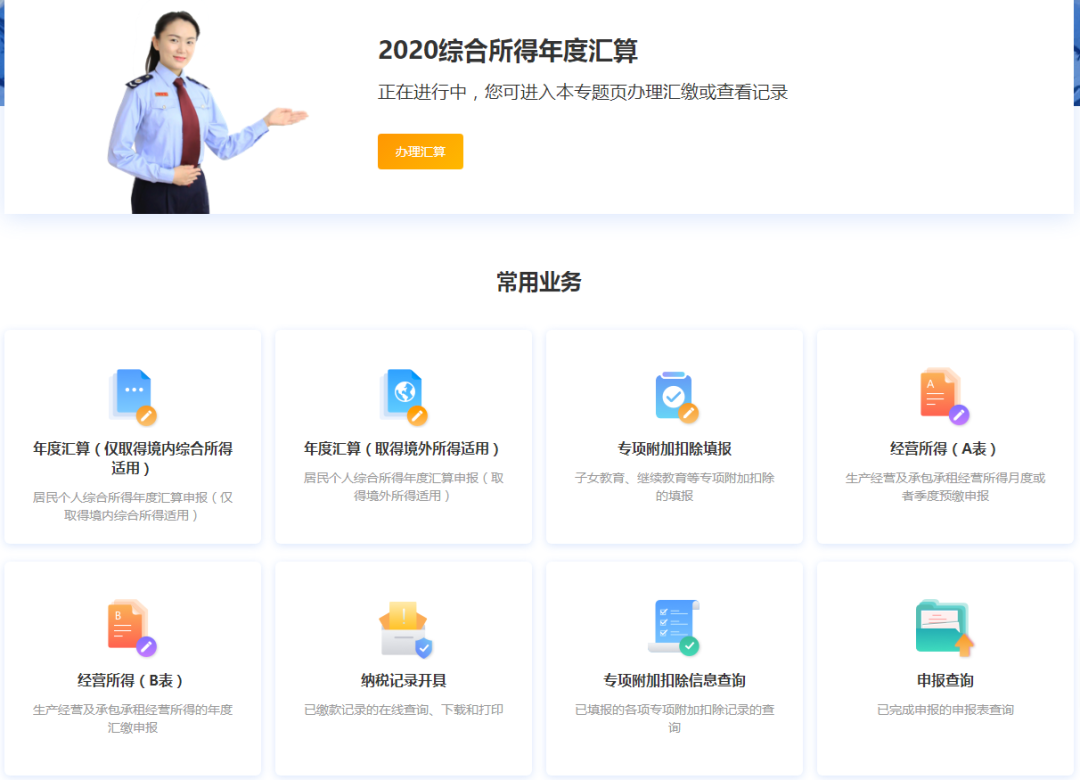Screen dimensions: 1080x780
Task: Open 年度汇算（仅取得境内综合所得适用）card
Action: (133, 437)
